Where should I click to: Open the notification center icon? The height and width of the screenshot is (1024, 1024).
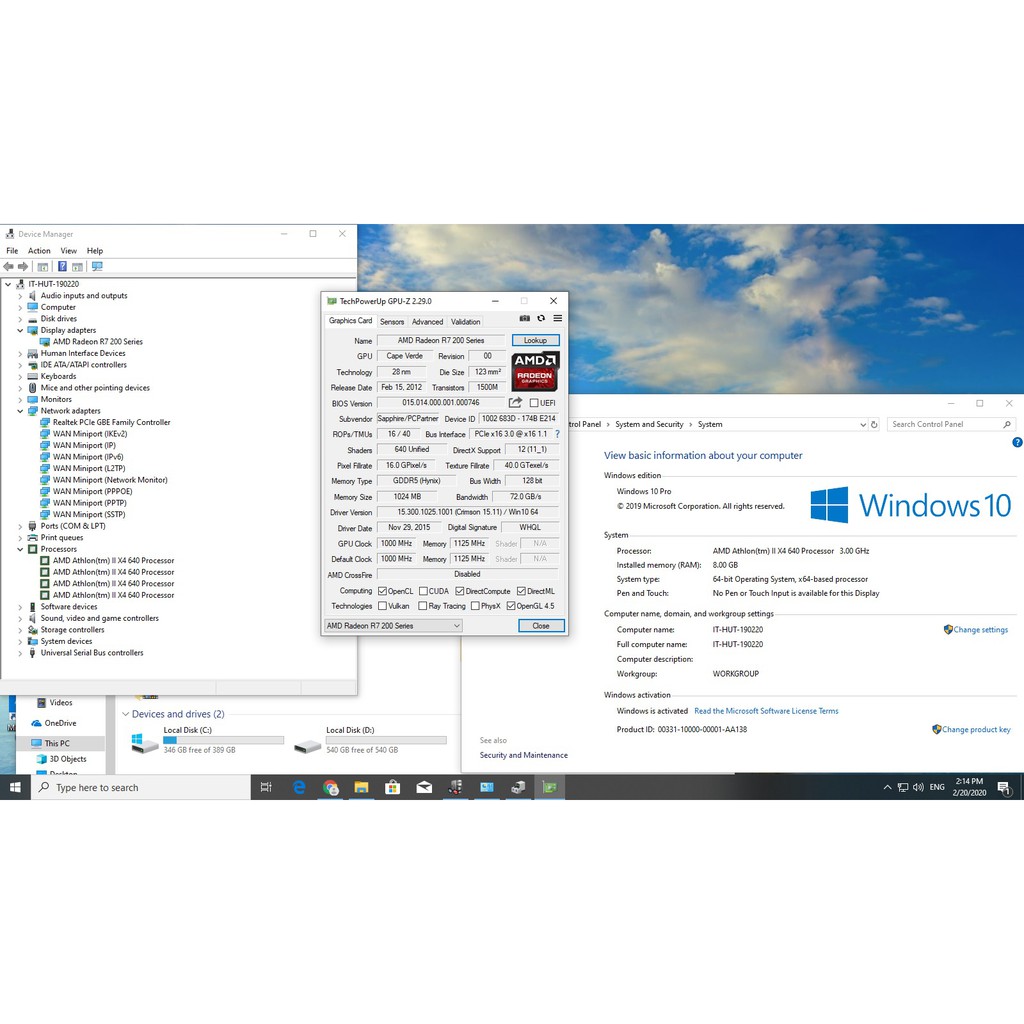1004,788
